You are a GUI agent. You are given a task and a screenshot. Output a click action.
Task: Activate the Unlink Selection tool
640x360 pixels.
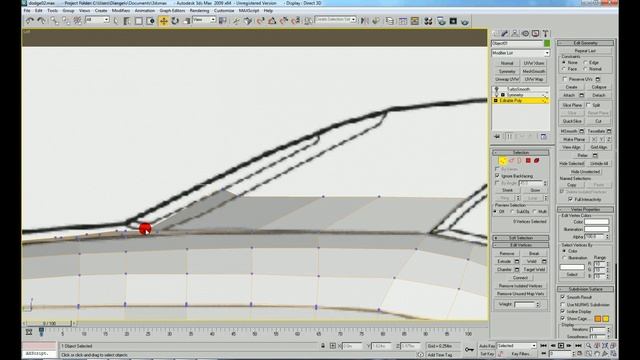coord(65,20)
